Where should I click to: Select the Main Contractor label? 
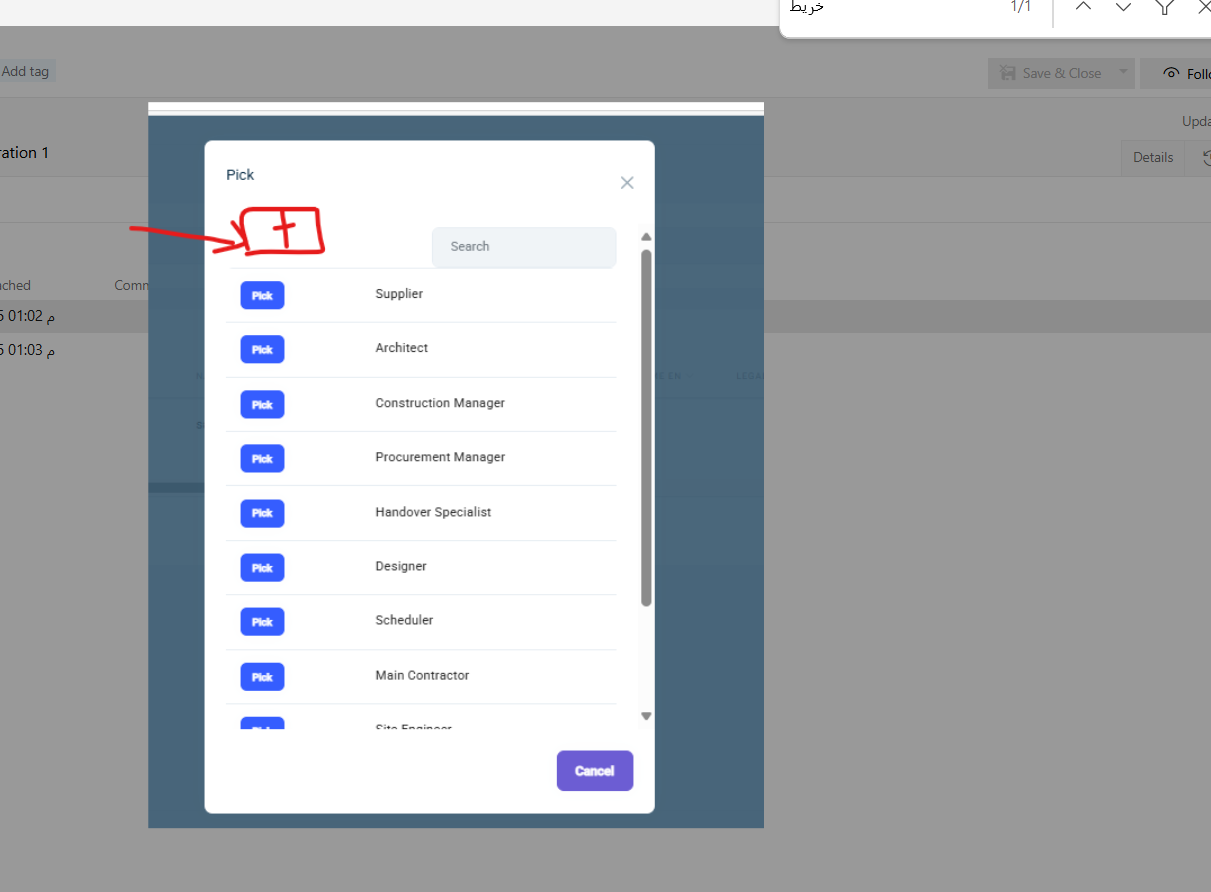(422, 675)
